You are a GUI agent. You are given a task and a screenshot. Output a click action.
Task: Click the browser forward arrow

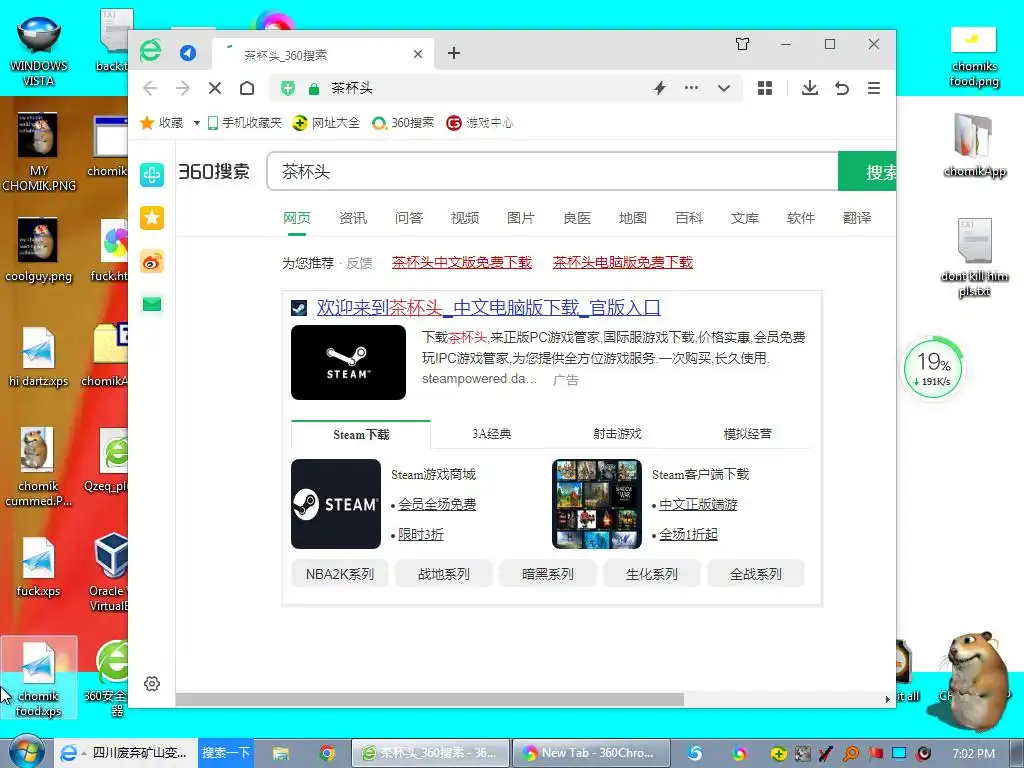click(x=183, y=88)
